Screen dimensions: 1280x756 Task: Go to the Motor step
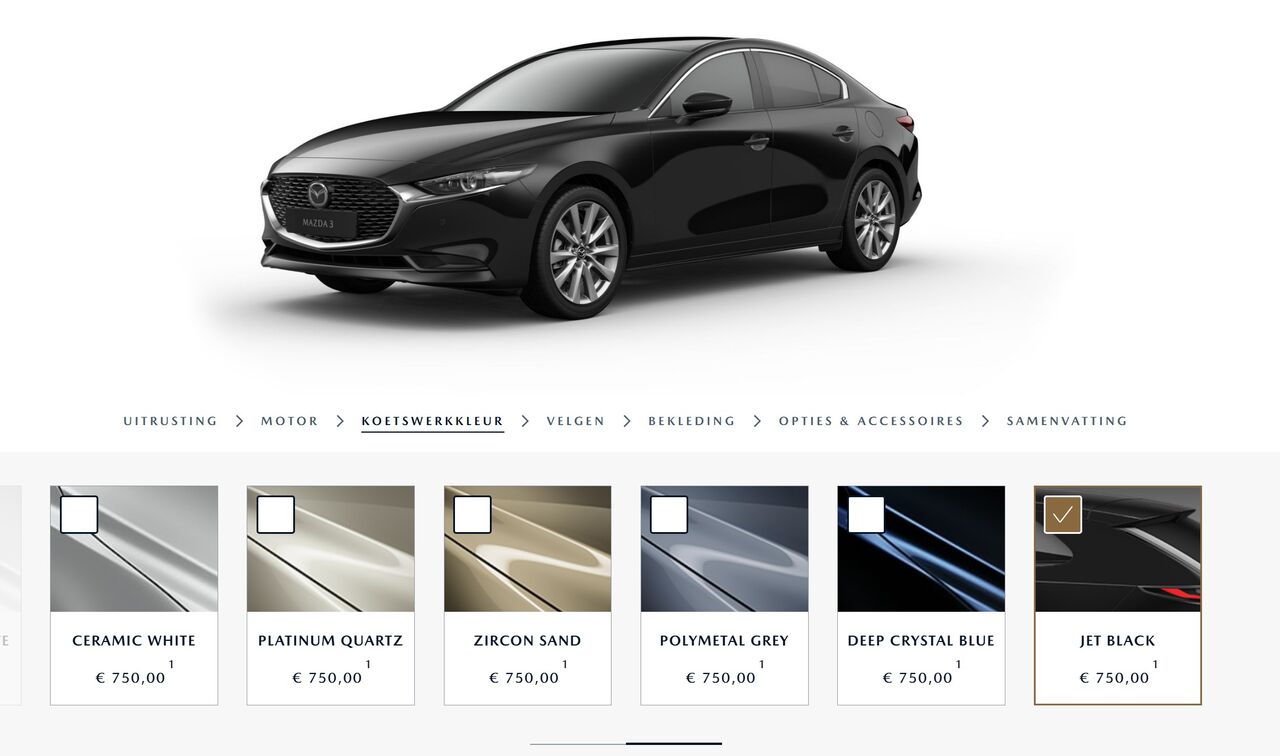click(290, 421)
